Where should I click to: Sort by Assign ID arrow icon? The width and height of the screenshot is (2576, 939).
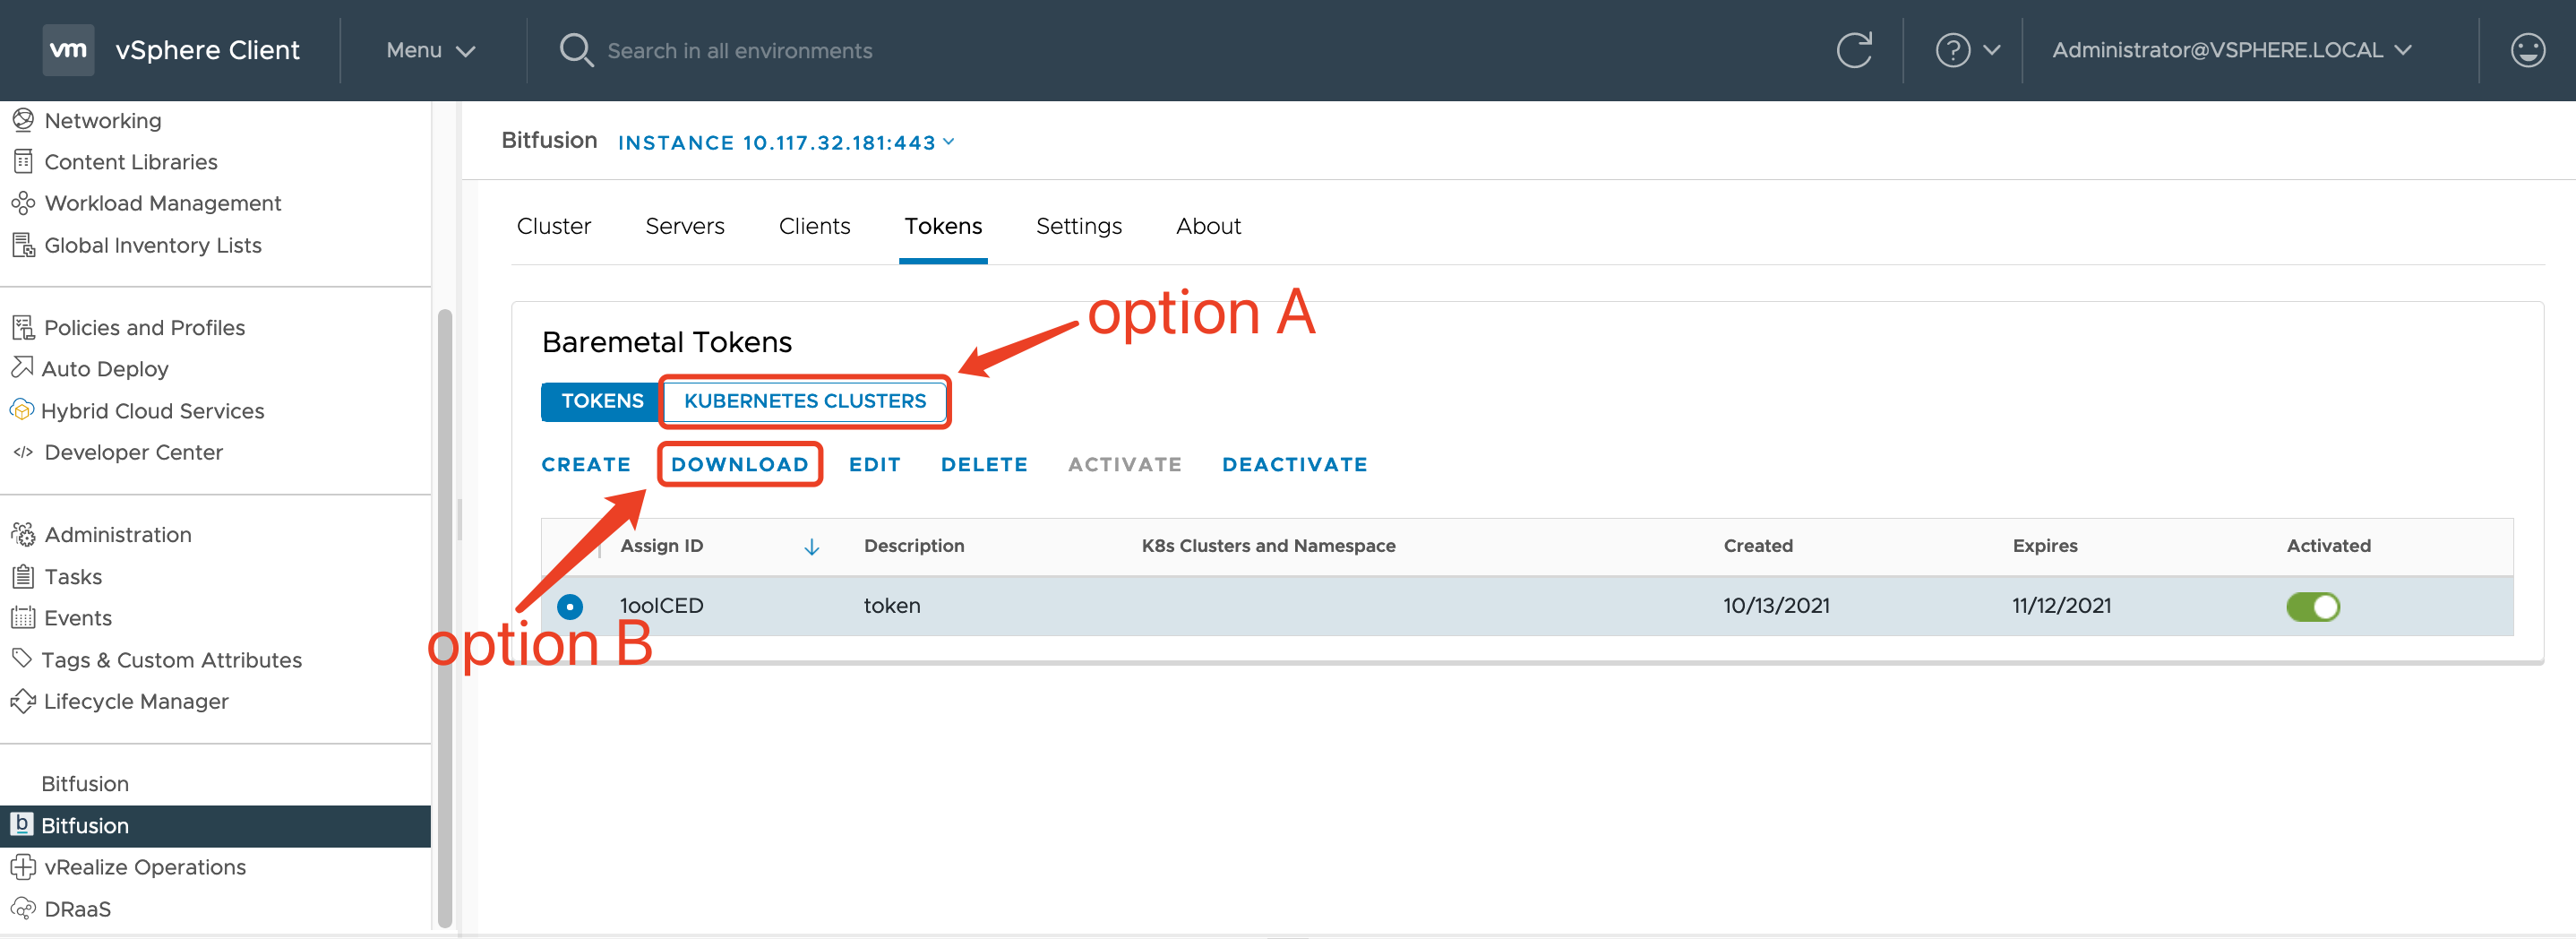(x=811, y=547)
